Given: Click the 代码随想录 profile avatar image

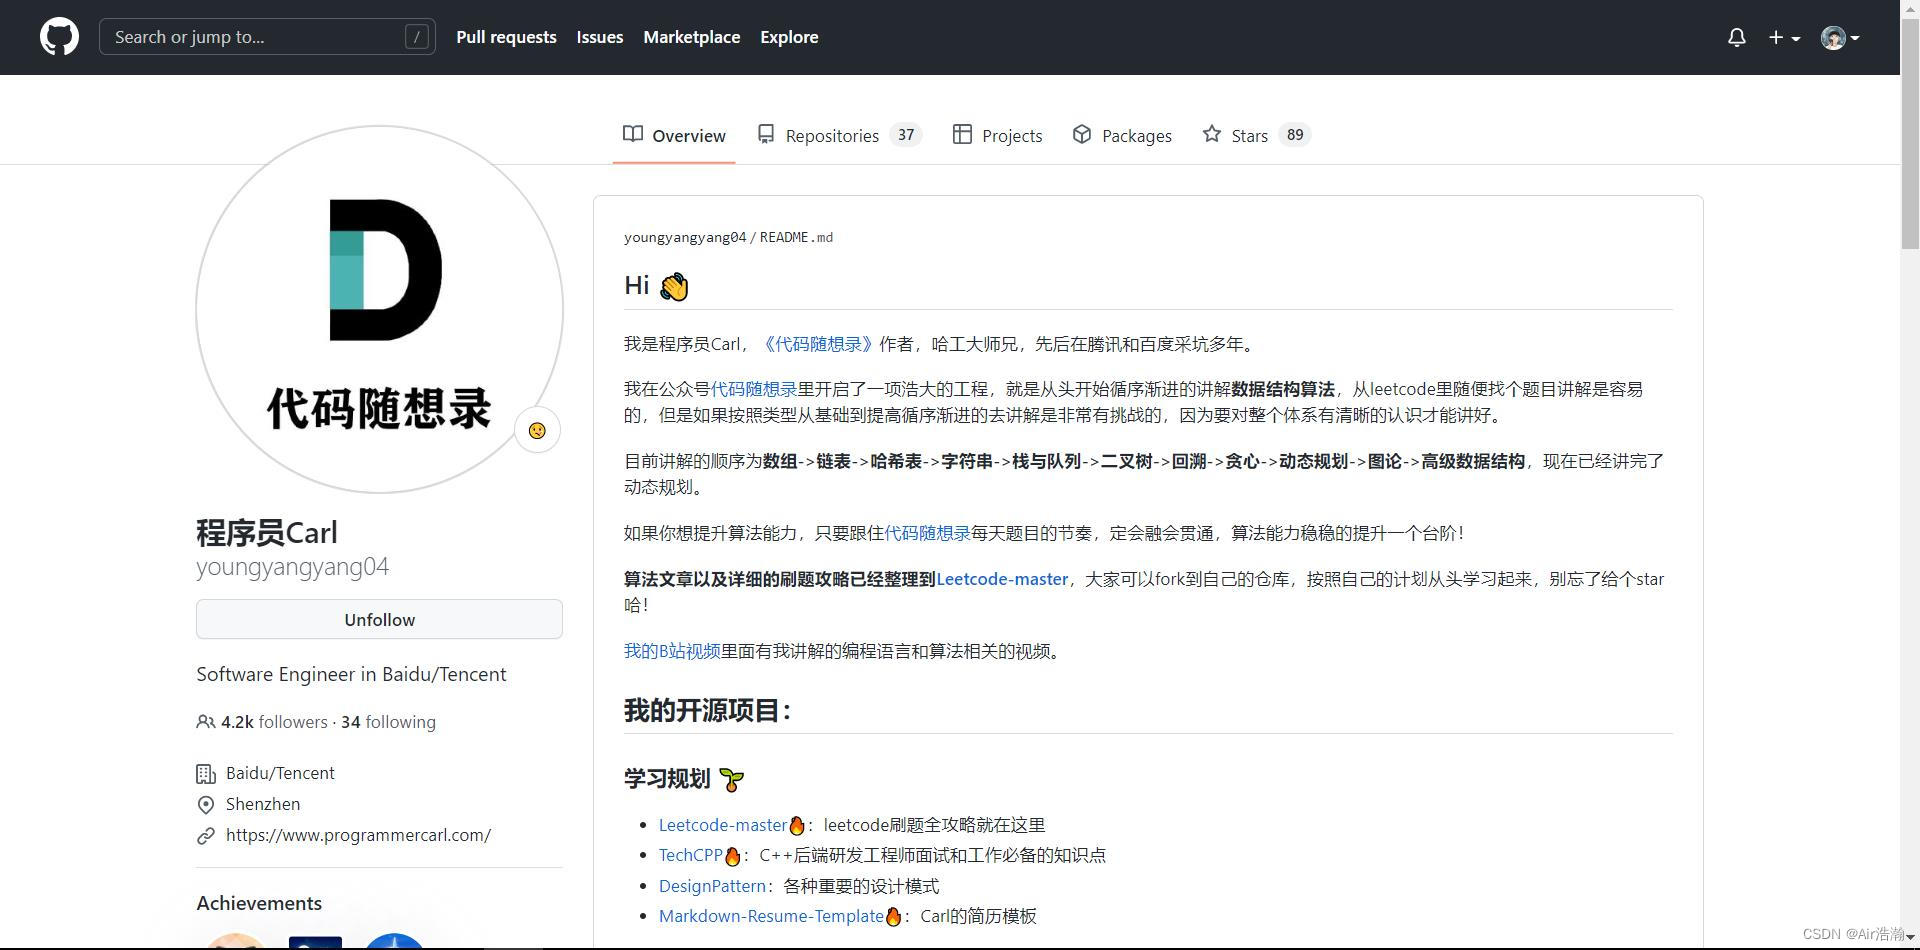Looking at the screenshot, I should tap(379, 309).
